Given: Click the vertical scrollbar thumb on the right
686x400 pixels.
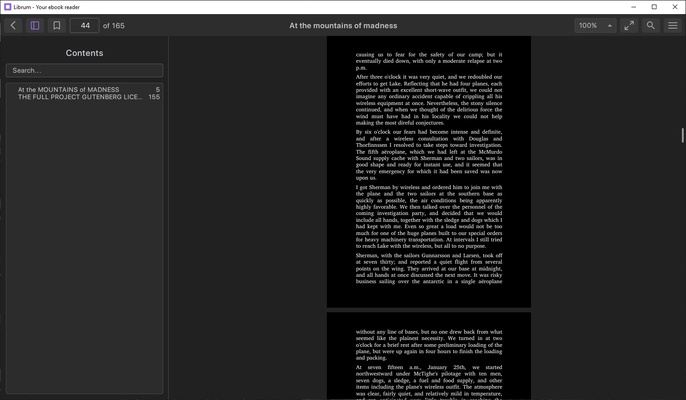Looking at the screenshot, I should point(682,135).
